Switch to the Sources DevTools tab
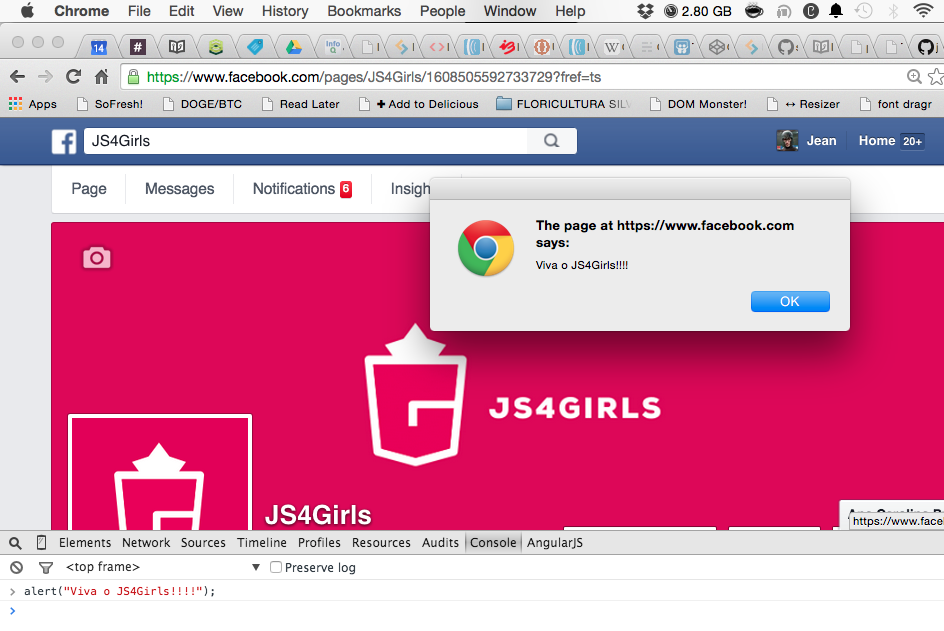The height and width of the screenshot is (631, 944). (x=203, y=542)
